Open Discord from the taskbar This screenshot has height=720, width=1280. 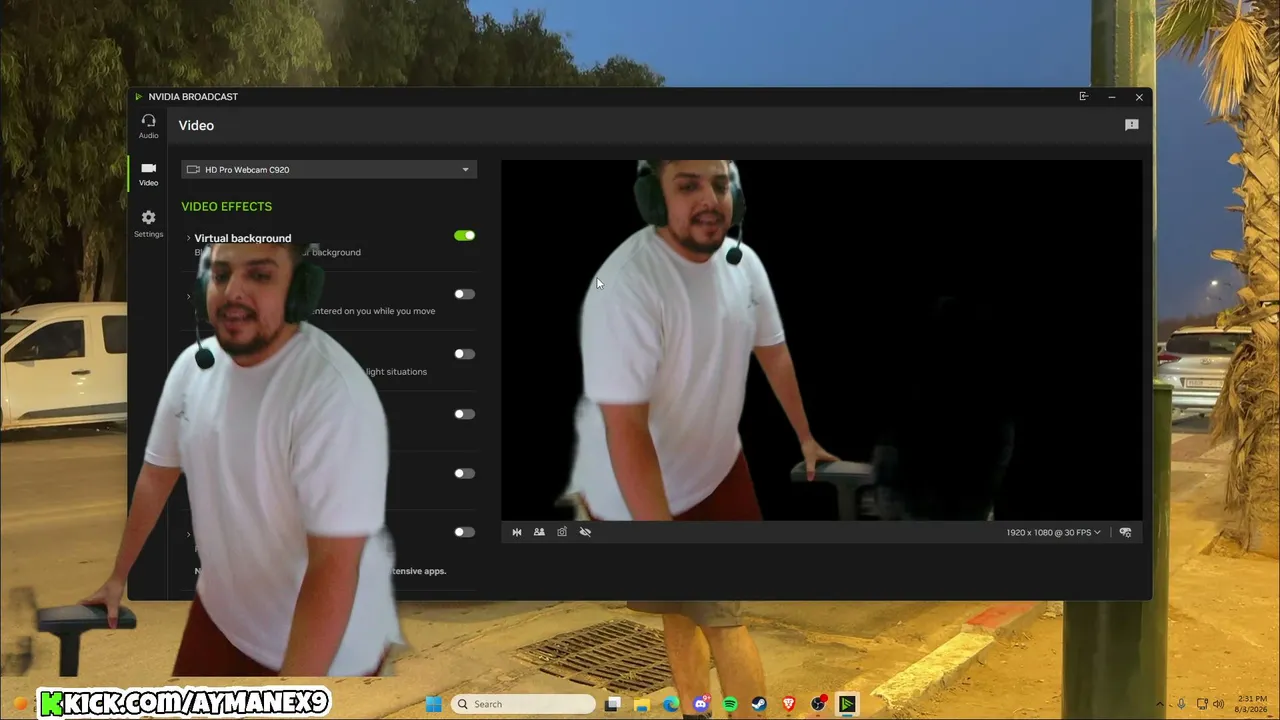[x=701, y=704]
